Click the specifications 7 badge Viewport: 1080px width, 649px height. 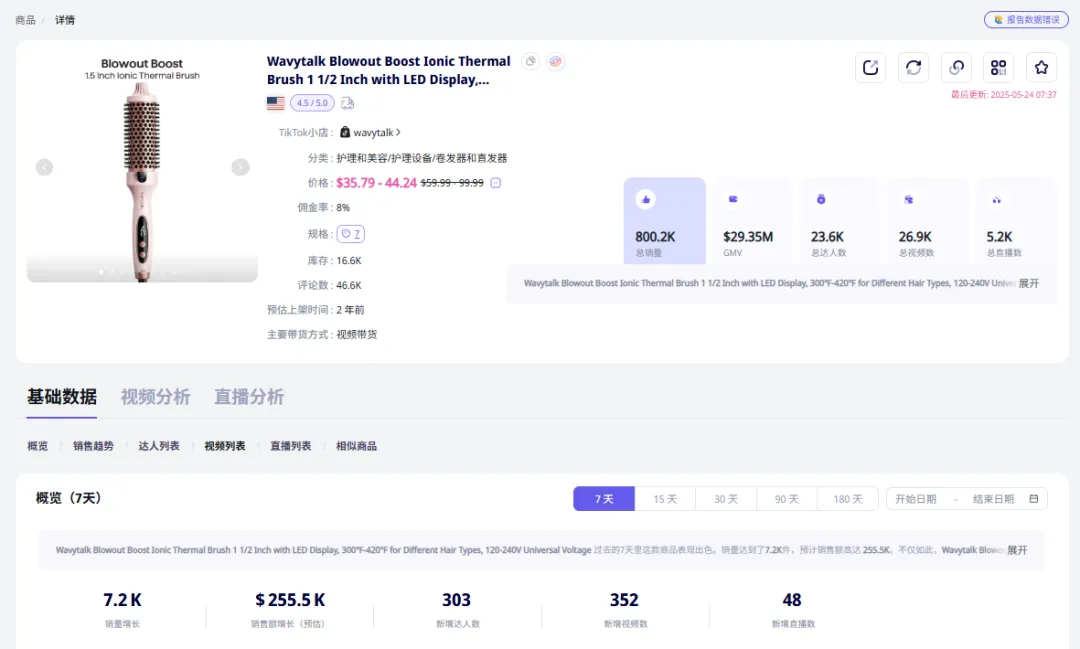click(351, 234)
